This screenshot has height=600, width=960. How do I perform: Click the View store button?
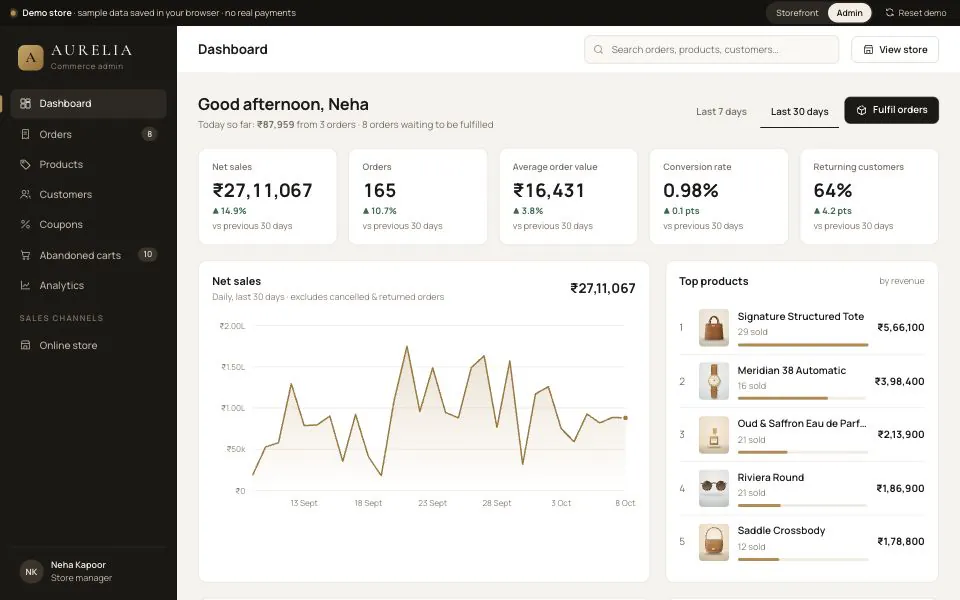894,50
